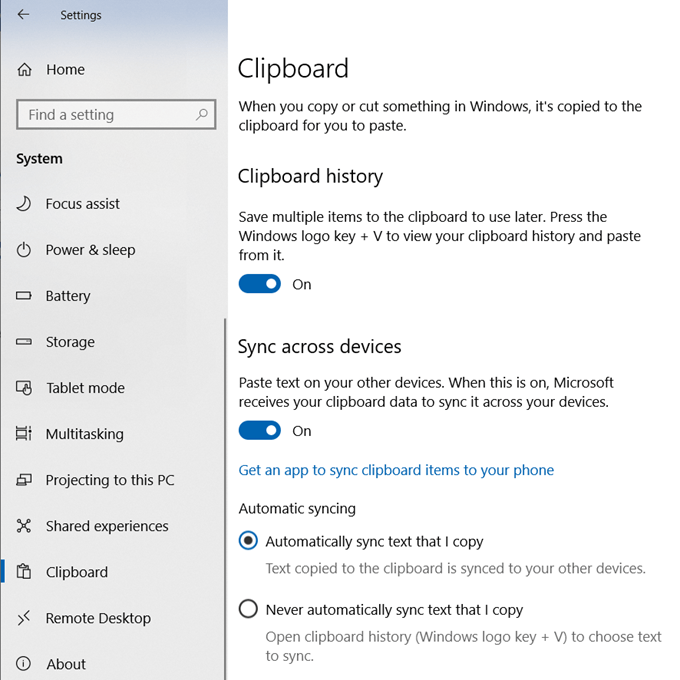Click the Multitasking icon

point(24,434)
